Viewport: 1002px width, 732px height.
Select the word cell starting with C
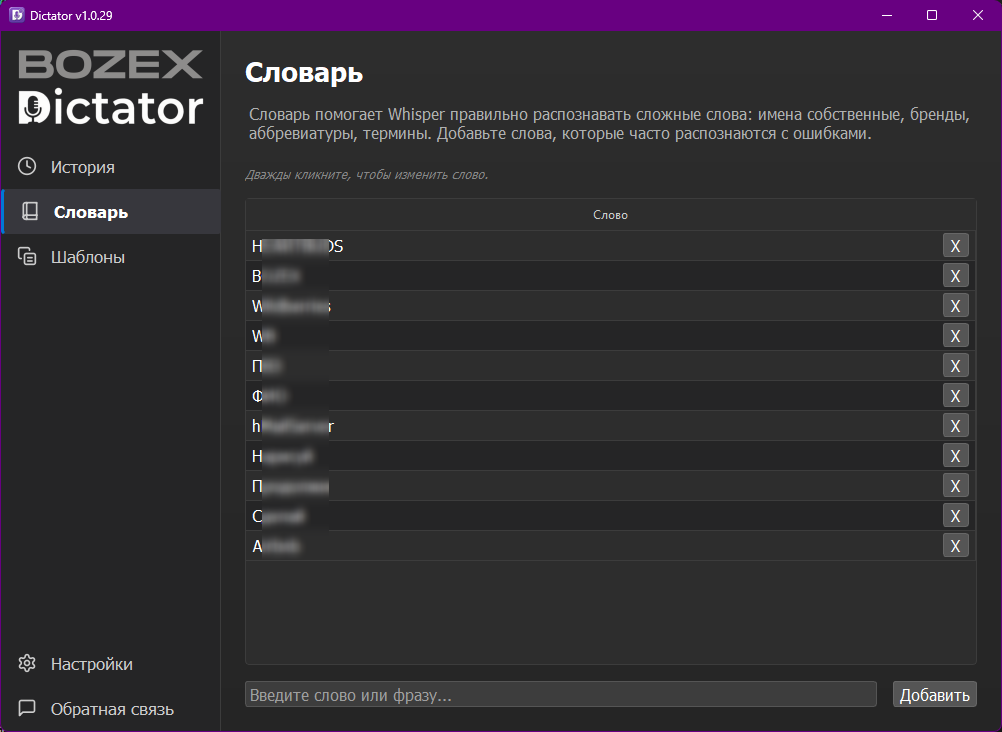pyautogui.click(x=592, y=516)
